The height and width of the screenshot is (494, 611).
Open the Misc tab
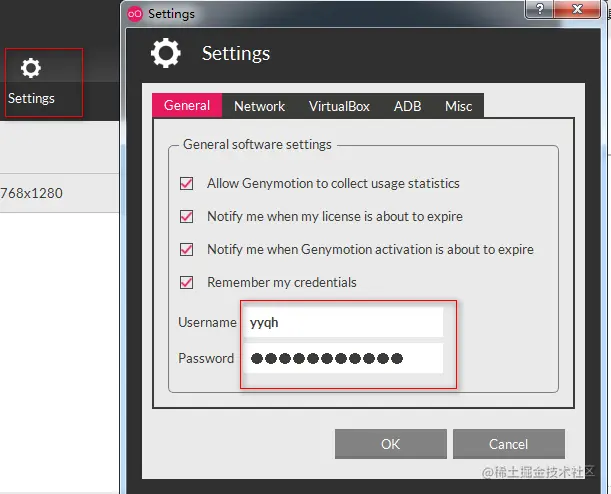pyautogui.click(x=458, y=106)
